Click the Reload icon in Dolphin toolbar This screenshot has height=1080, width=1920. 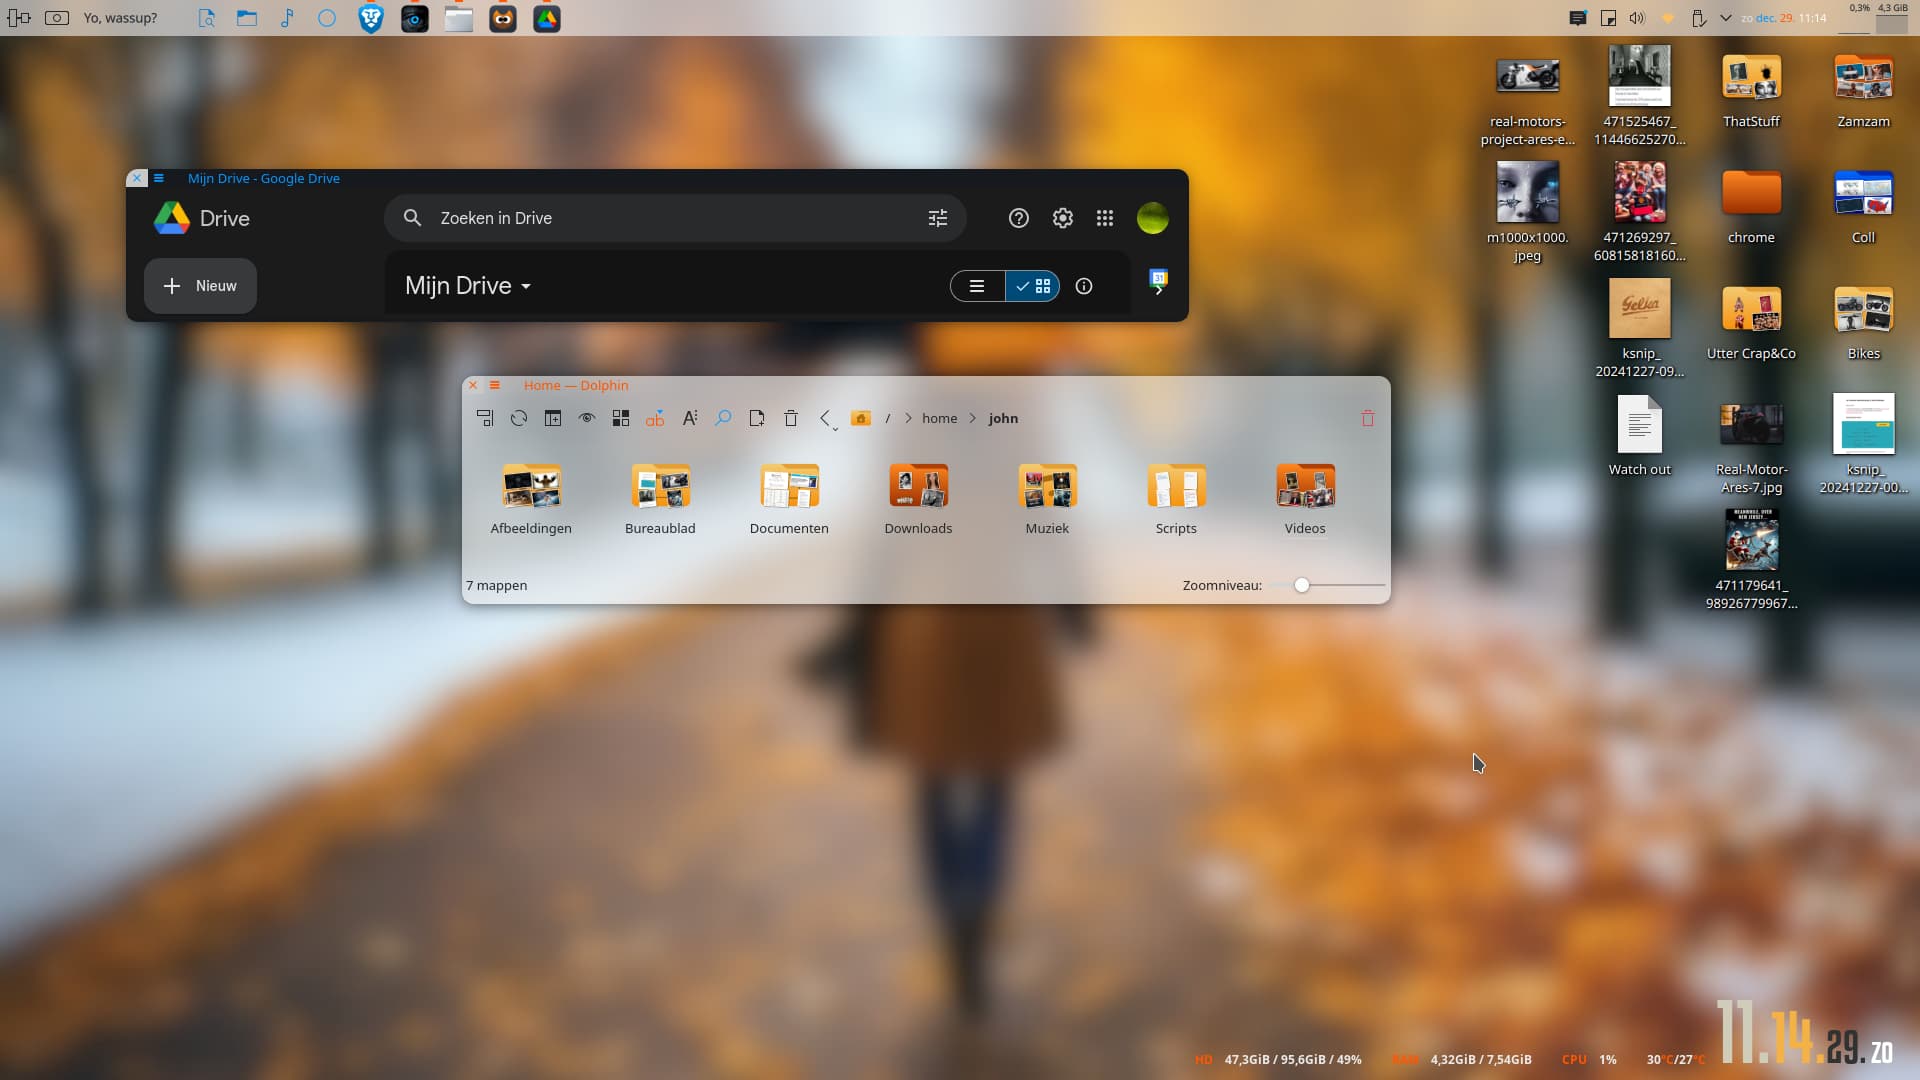518,418
